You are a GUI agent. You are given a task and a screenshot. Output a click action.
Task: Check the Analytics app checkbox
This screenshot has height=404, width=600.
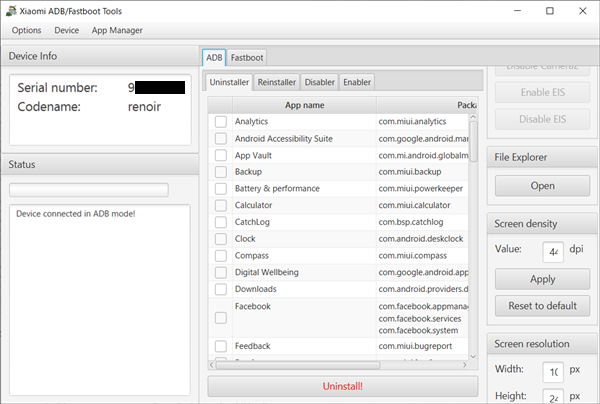click(221, 122)
